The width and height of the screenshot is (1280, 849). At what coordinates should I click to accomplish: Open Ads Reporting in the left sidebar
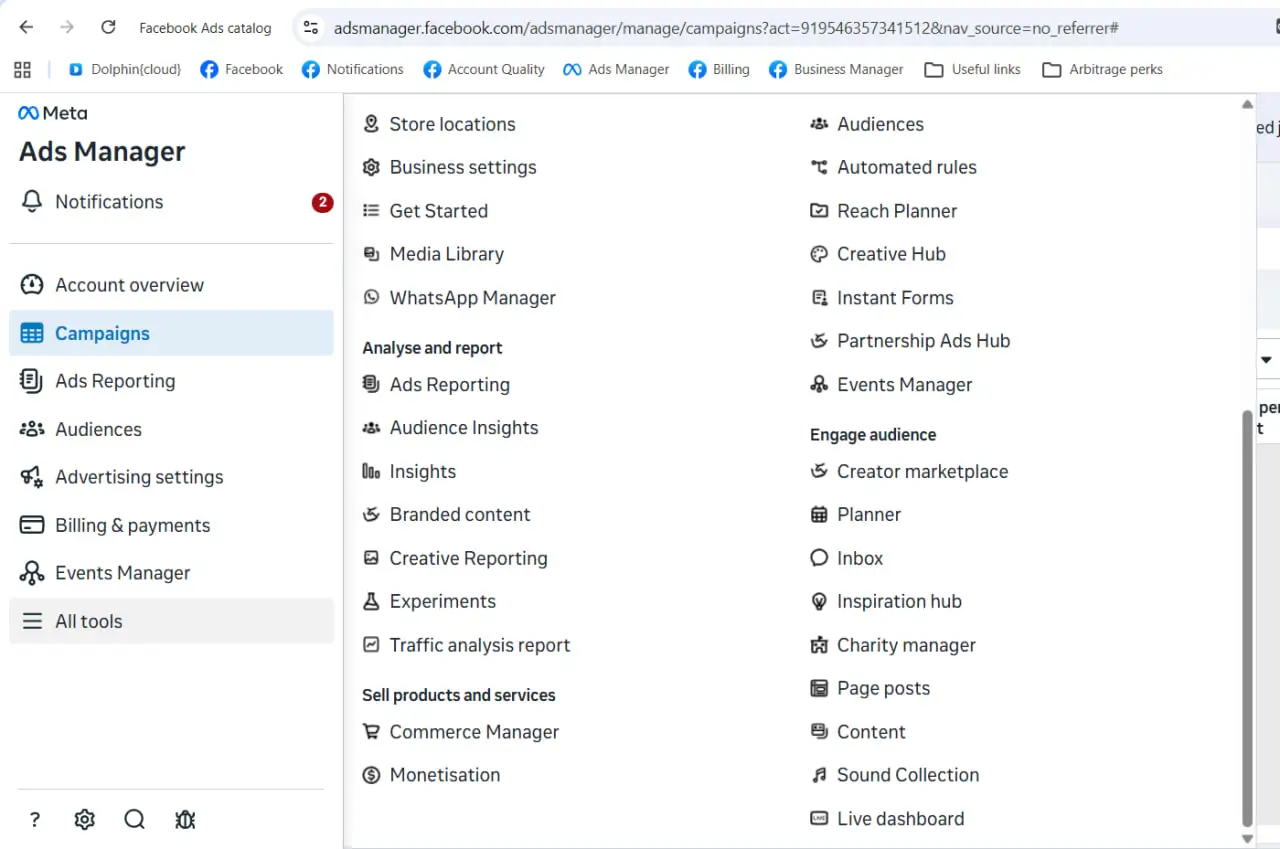point(171,381)
